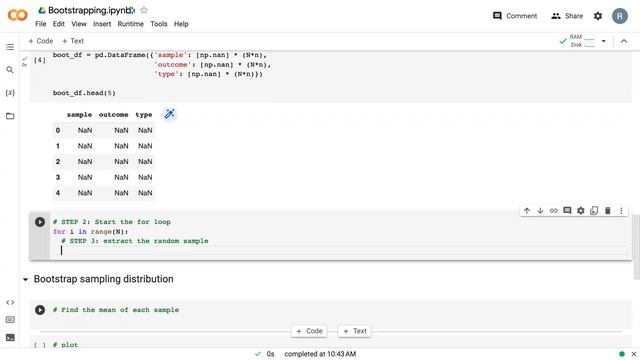640x360 pixels.
Task: Star the Bootstrapping.ipynb notebook
Action: pos(144,10)
